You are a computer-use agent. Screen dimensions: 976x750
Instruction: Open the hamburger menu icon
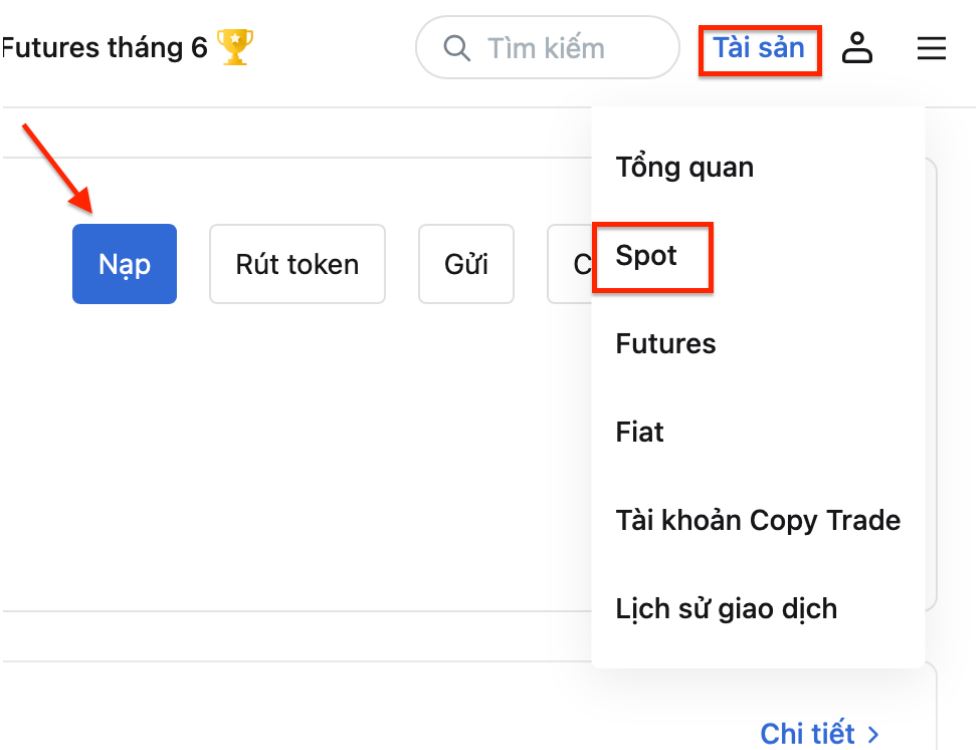pyautogui.click(x=932, y=48)
